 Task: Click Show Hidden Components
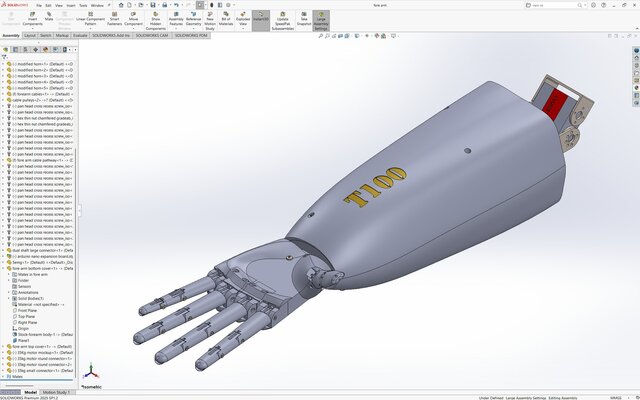[x=156, y=21]
